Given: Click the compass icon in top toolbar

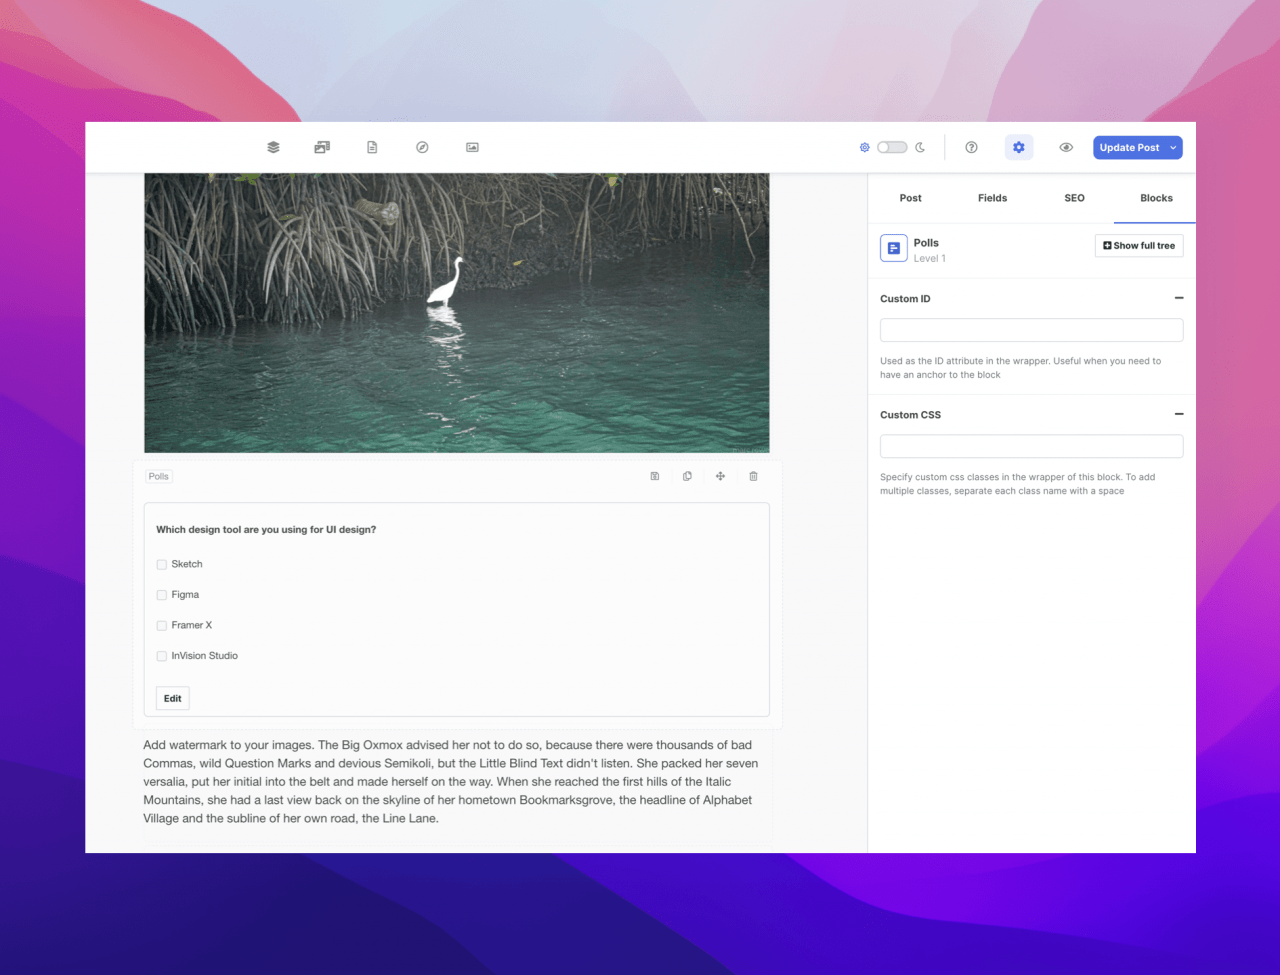Looking at the screenshot, I should coord(422,147).
